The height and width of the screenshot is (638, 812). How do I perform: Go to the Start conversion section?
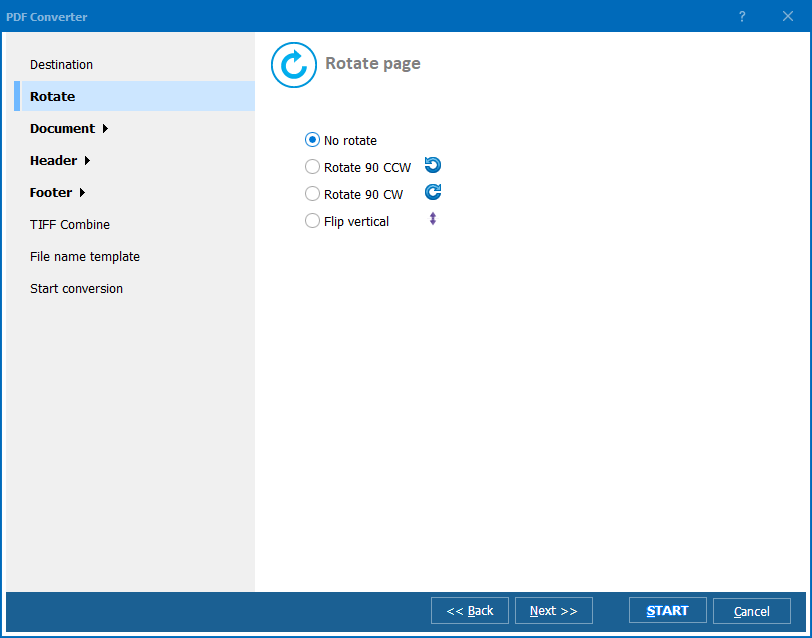[76, 288]
